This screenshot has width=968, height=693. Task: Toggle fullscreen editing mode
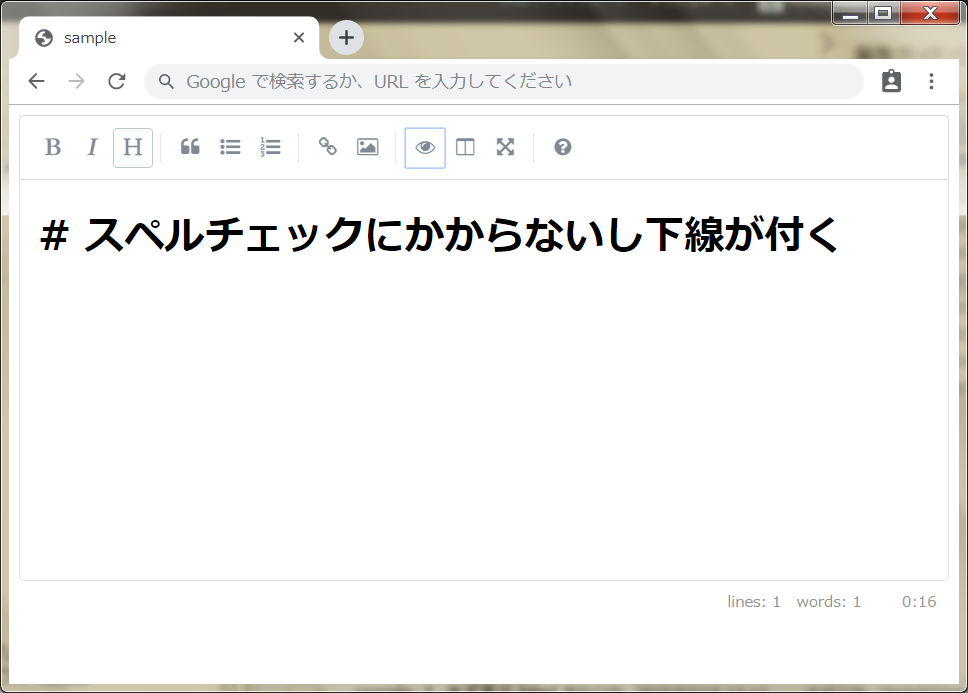tap(504, 147)
